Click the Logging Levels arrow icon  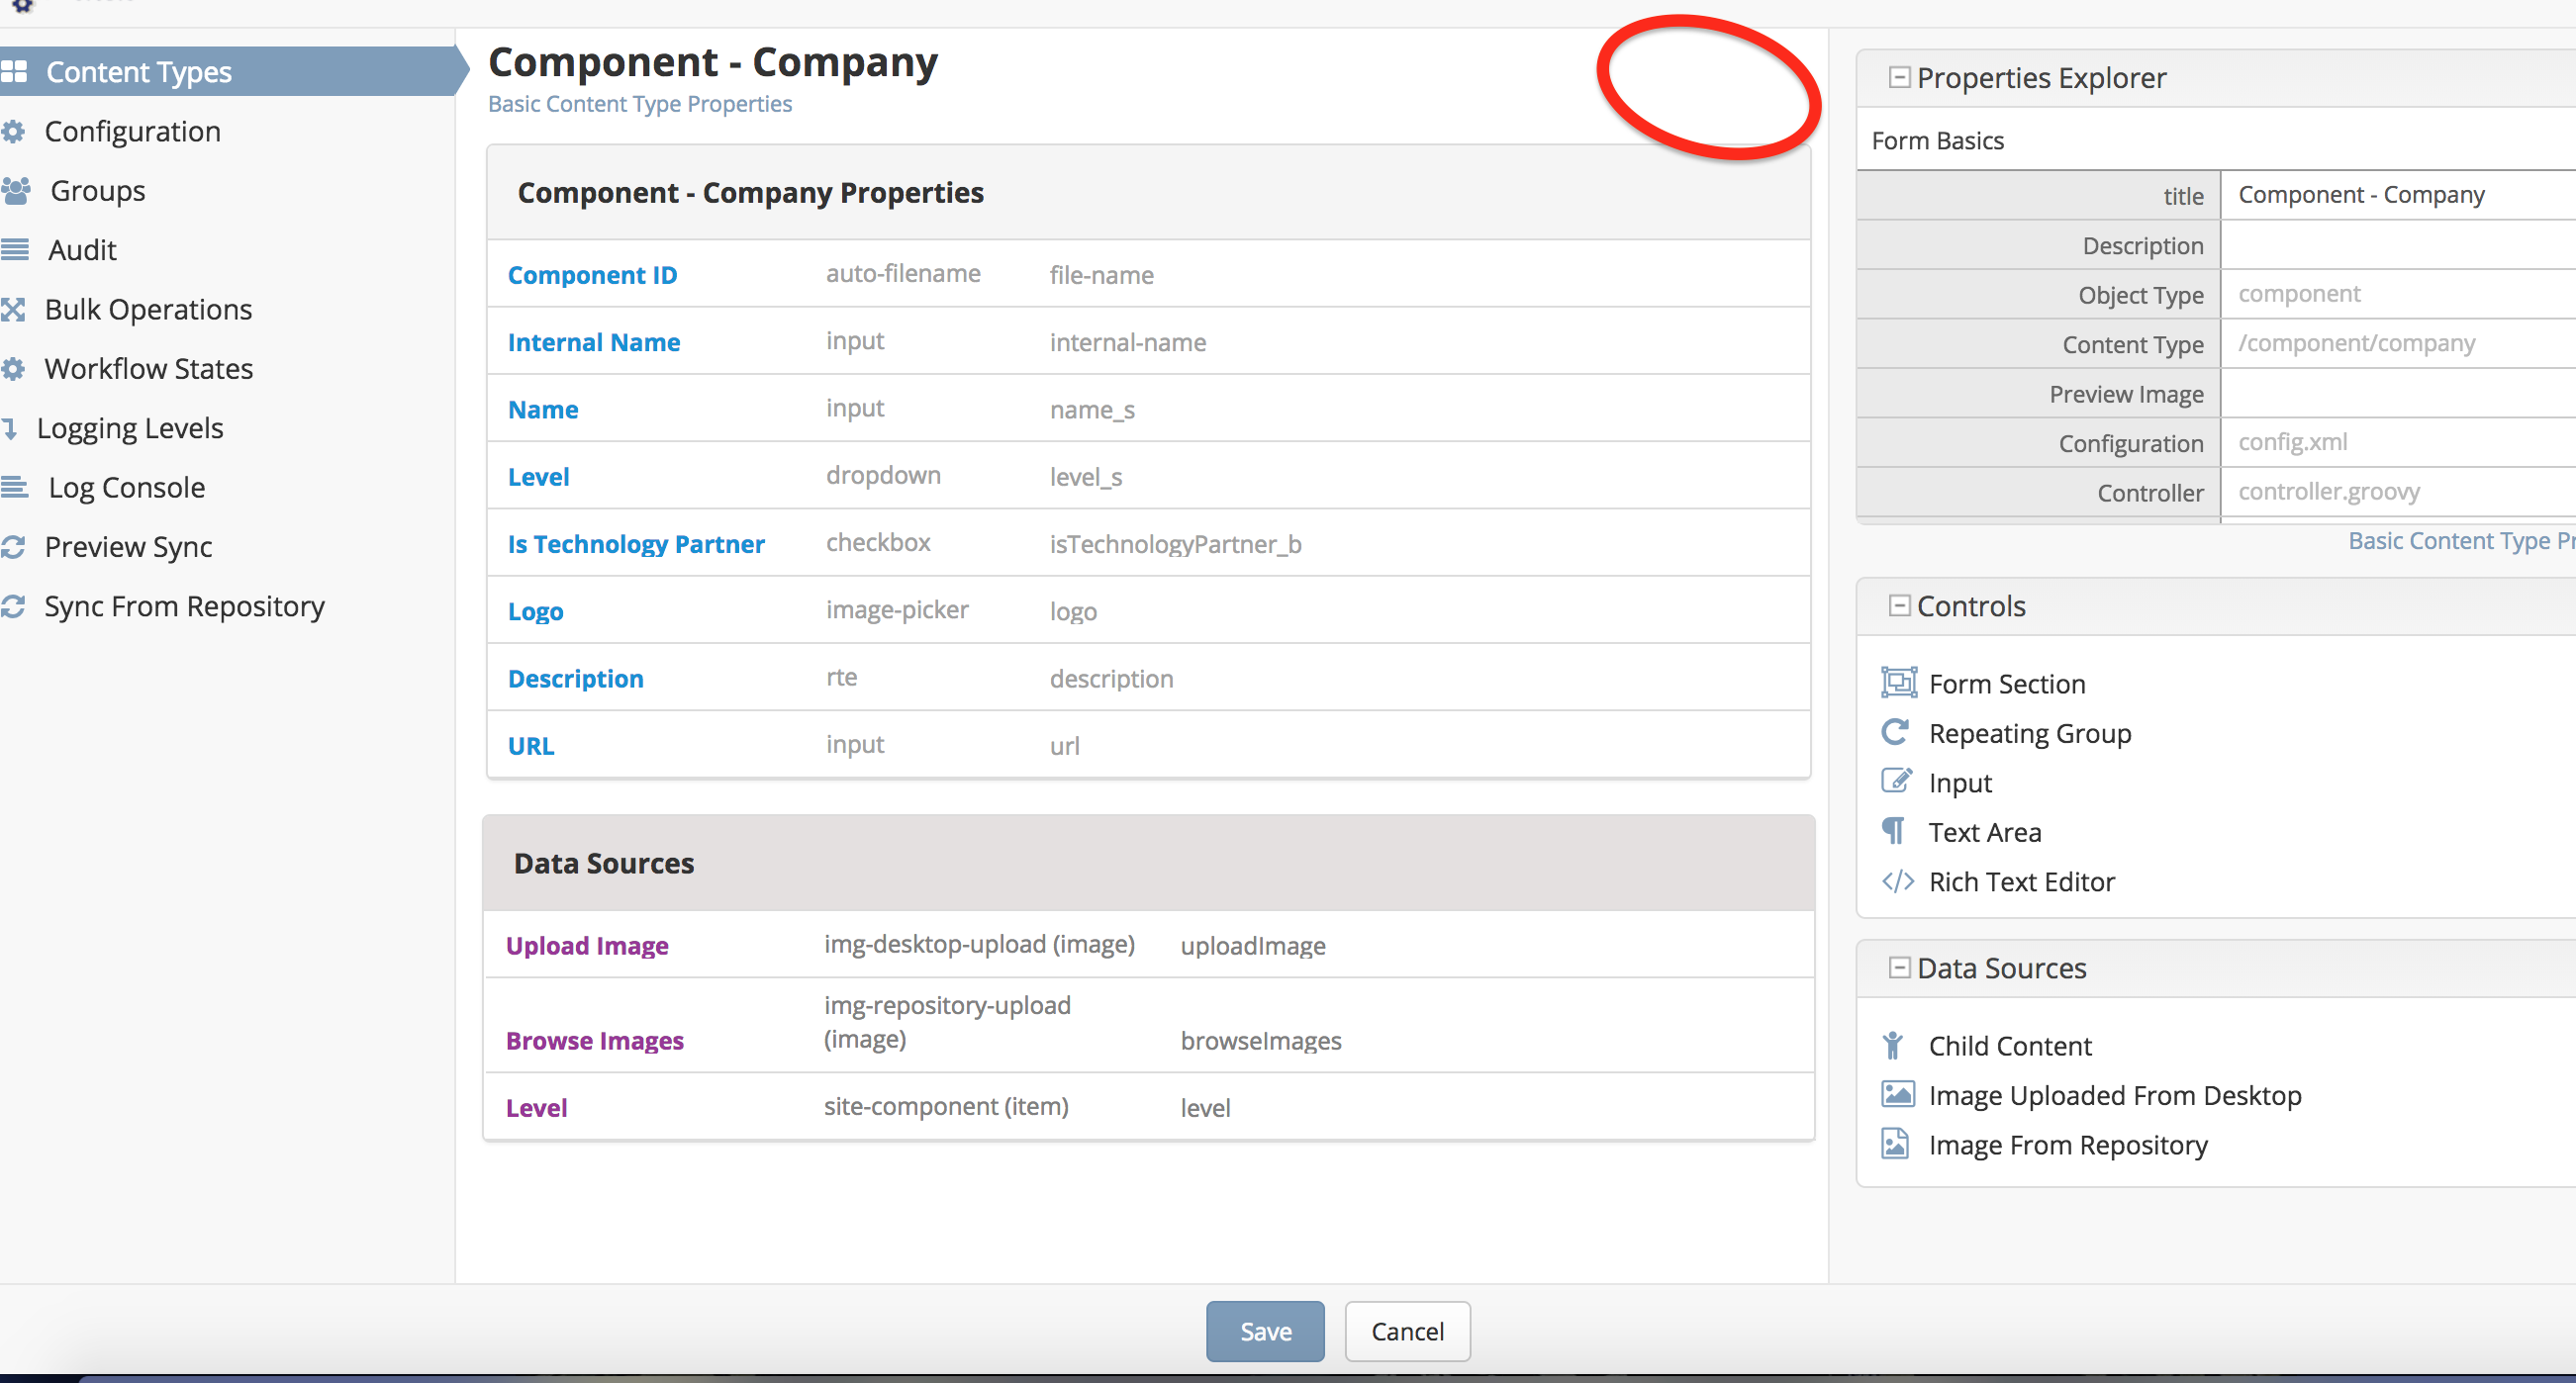[10, 428]
